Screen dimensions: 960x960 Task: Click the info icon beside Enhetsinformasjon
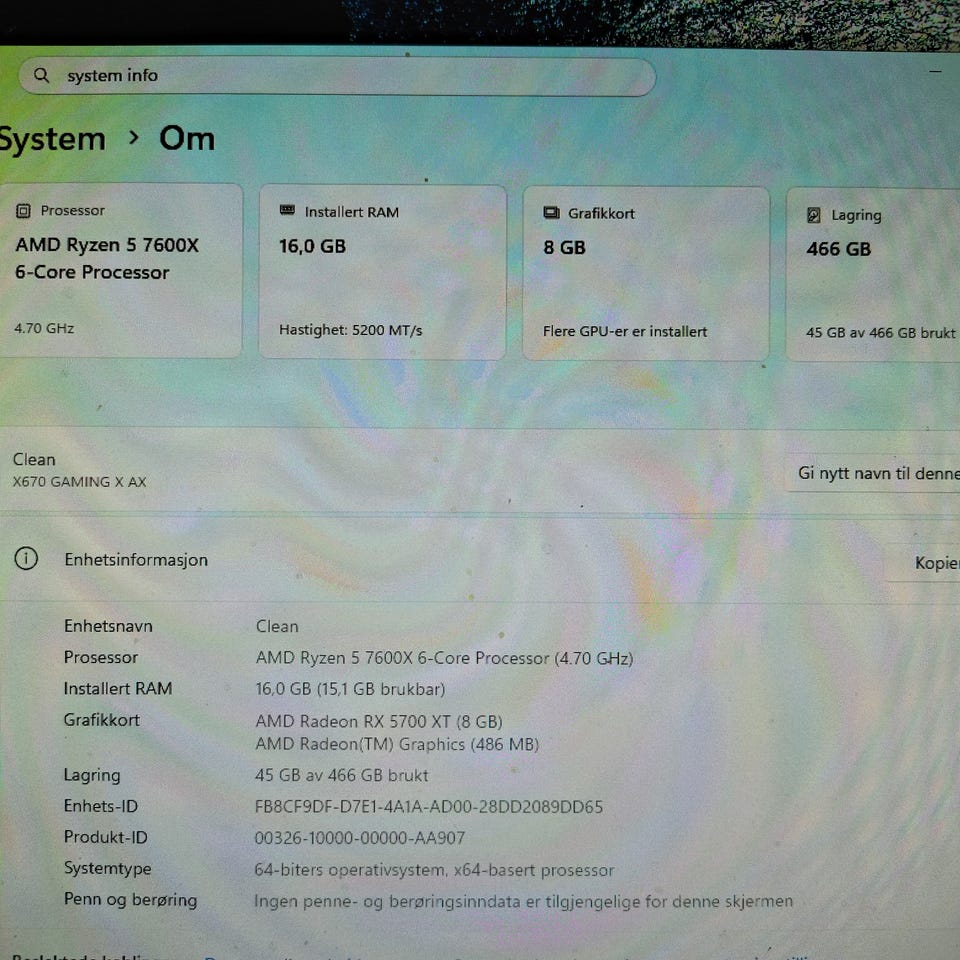(26, 558)
